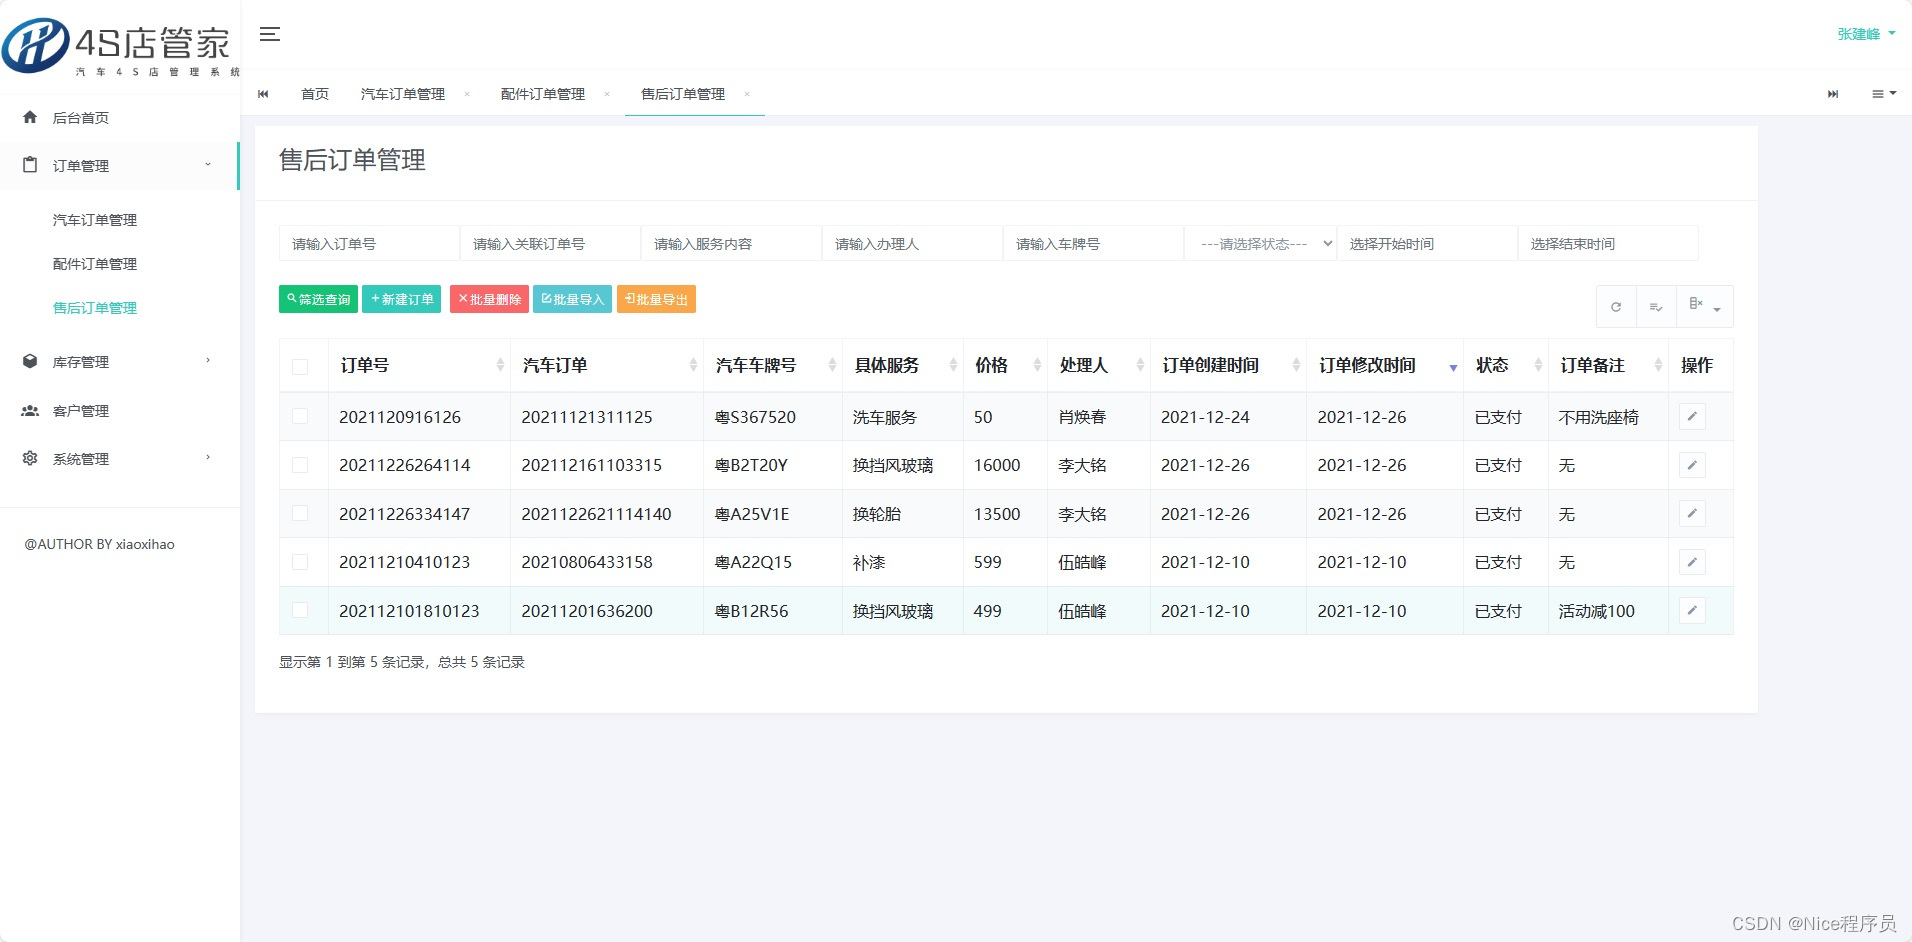Switch to the 汽车订单管理 tab
This screenshot has width=1912, height=942.
click(x=403, y=94)
